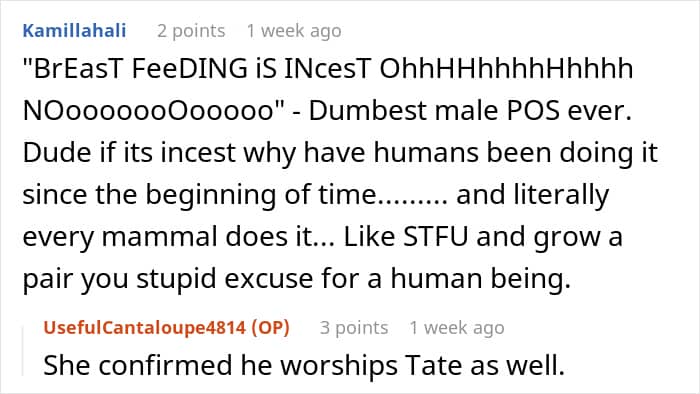The image size is (700, 394).
Task: Click the '(OP)' tag beside UsefulCantaloupe4814
Action: coord(270,328)
